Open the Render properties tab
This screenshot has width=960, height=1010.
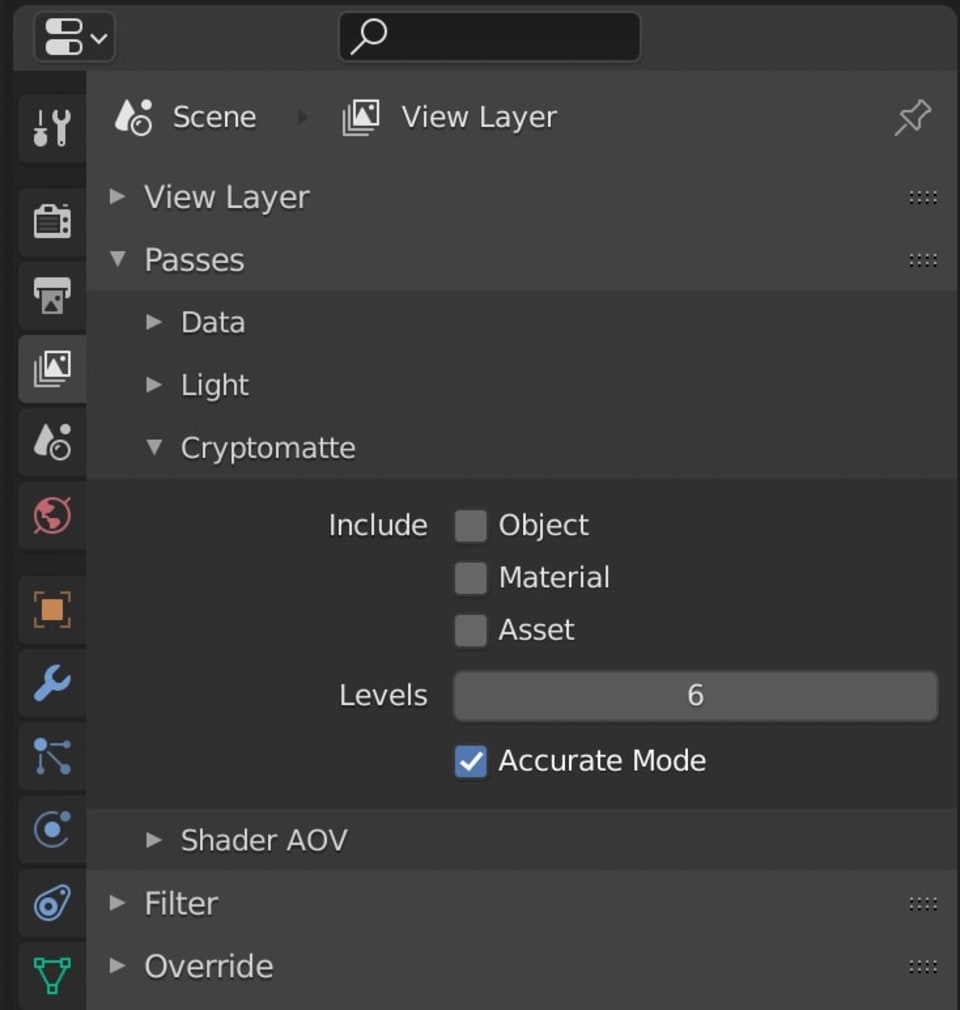point(51,222)
